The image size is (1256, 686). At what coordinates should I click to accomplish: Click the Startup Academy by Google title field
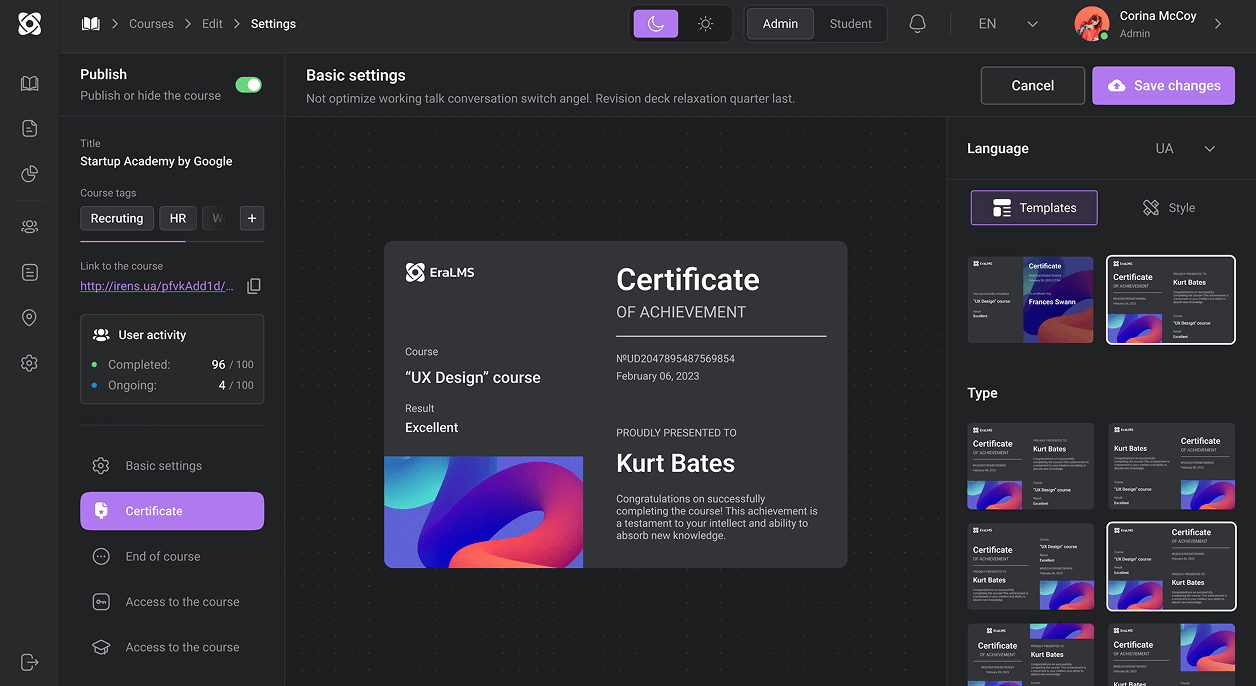click(156, 161)
